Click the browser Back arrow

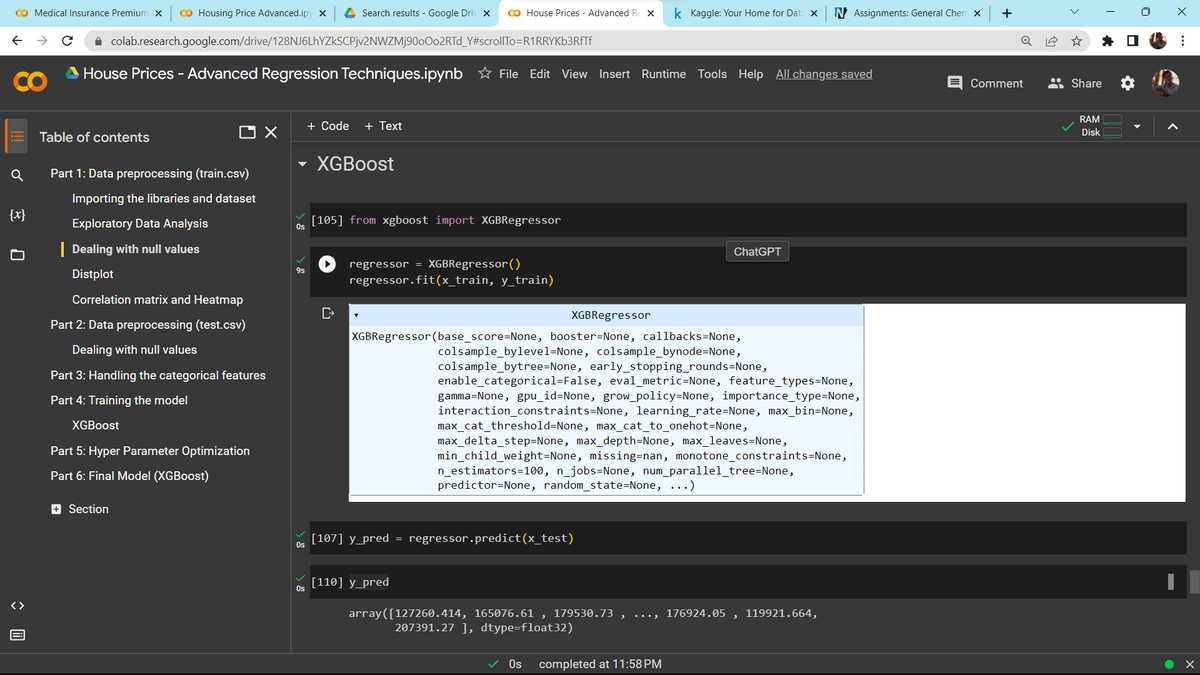(17, 41)
